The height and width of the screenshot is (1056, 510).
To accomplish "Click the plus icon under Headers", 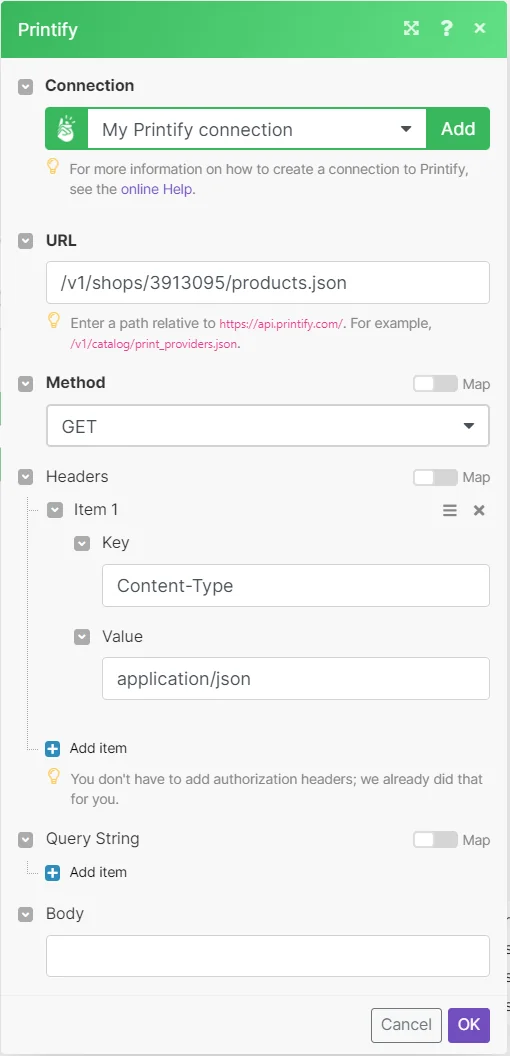I will coord(53,748).
